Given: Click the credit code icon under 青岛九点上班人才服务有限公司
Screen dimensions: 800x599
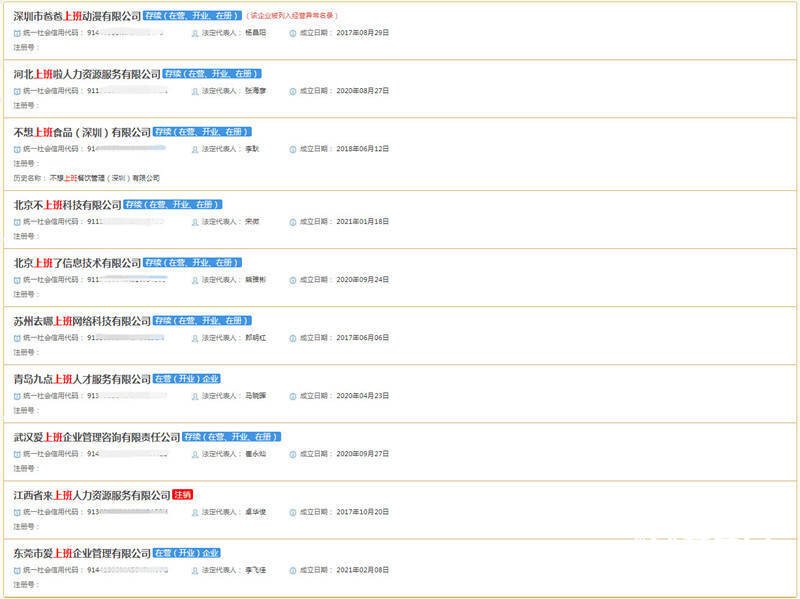Looking at the screenshot, I should click(x=17, y=396).
